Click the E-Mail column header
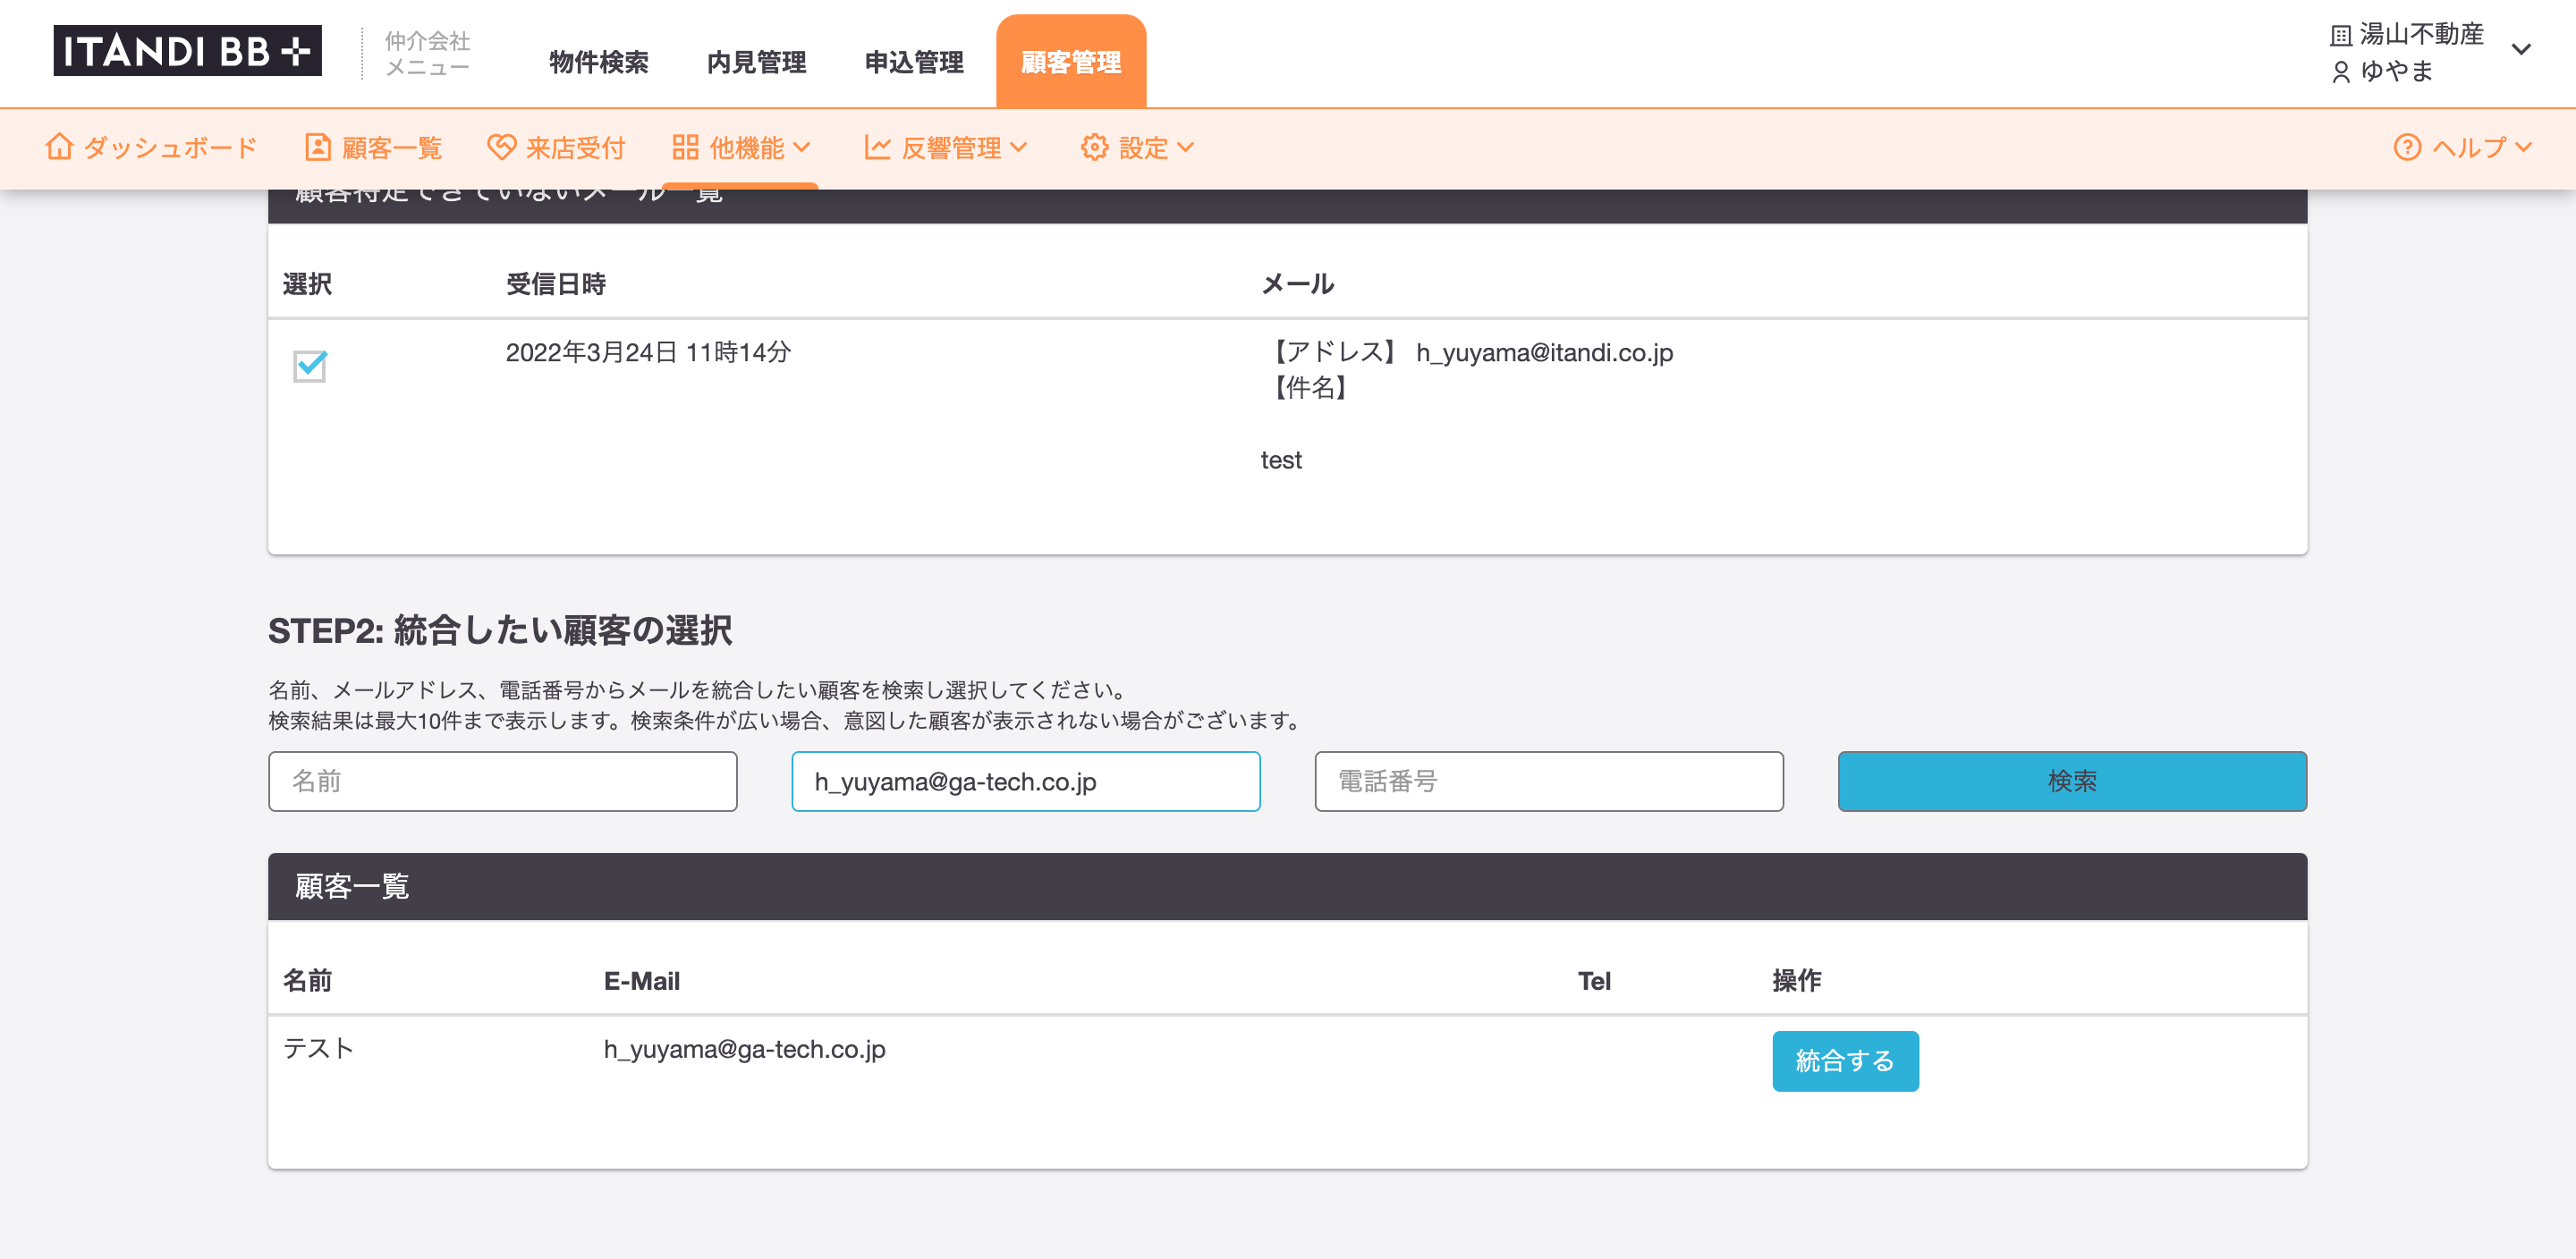Image resolution: width=2576 pixels, height=1259 pixels. point(641,981)
